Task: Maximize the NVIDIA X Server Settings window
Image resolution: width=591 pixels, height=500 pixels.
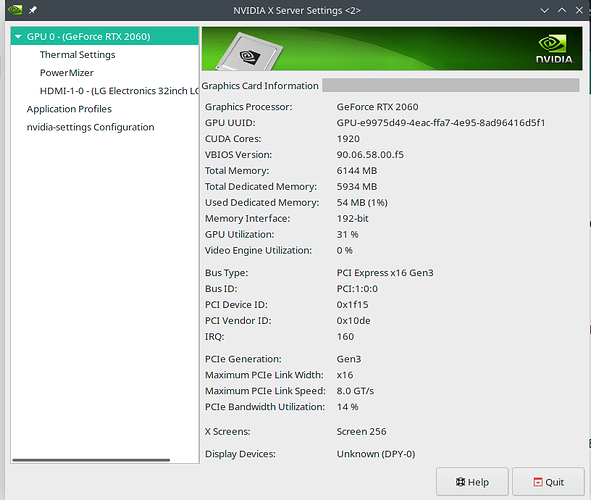Action: 562,10
